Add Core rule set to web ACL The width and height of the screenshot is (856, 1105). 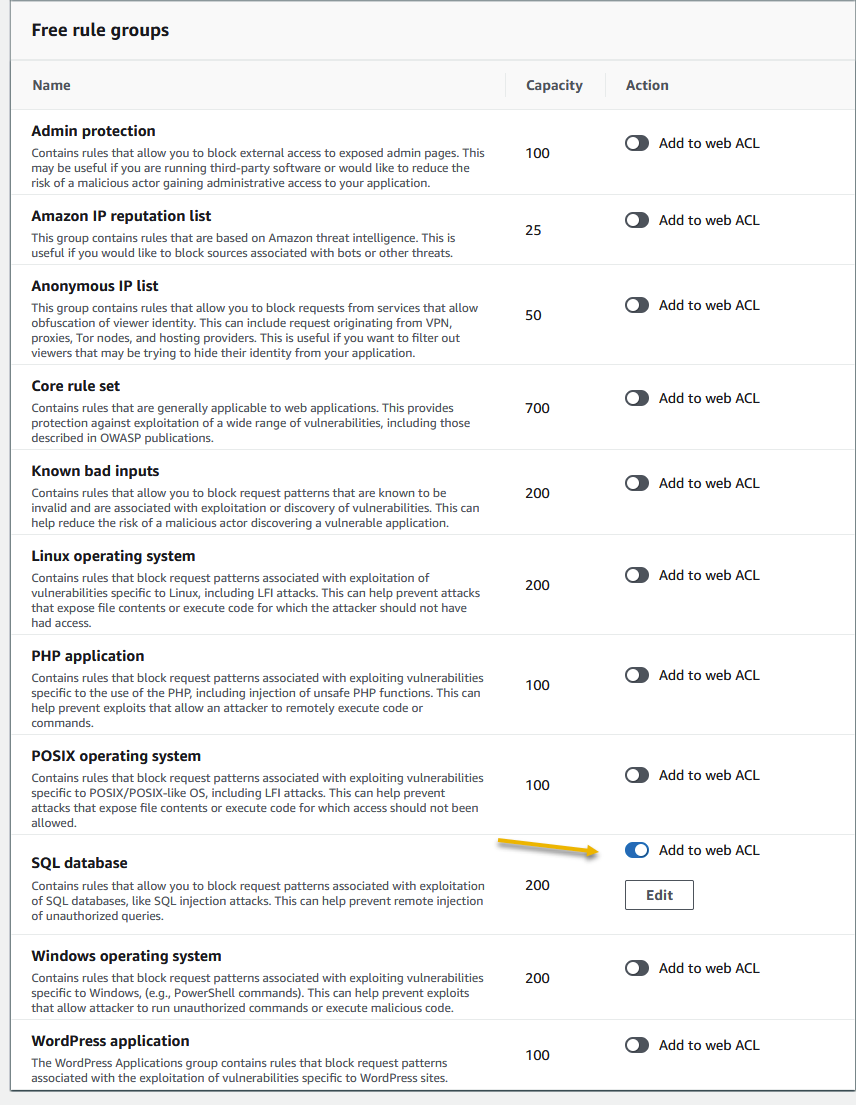637,398
